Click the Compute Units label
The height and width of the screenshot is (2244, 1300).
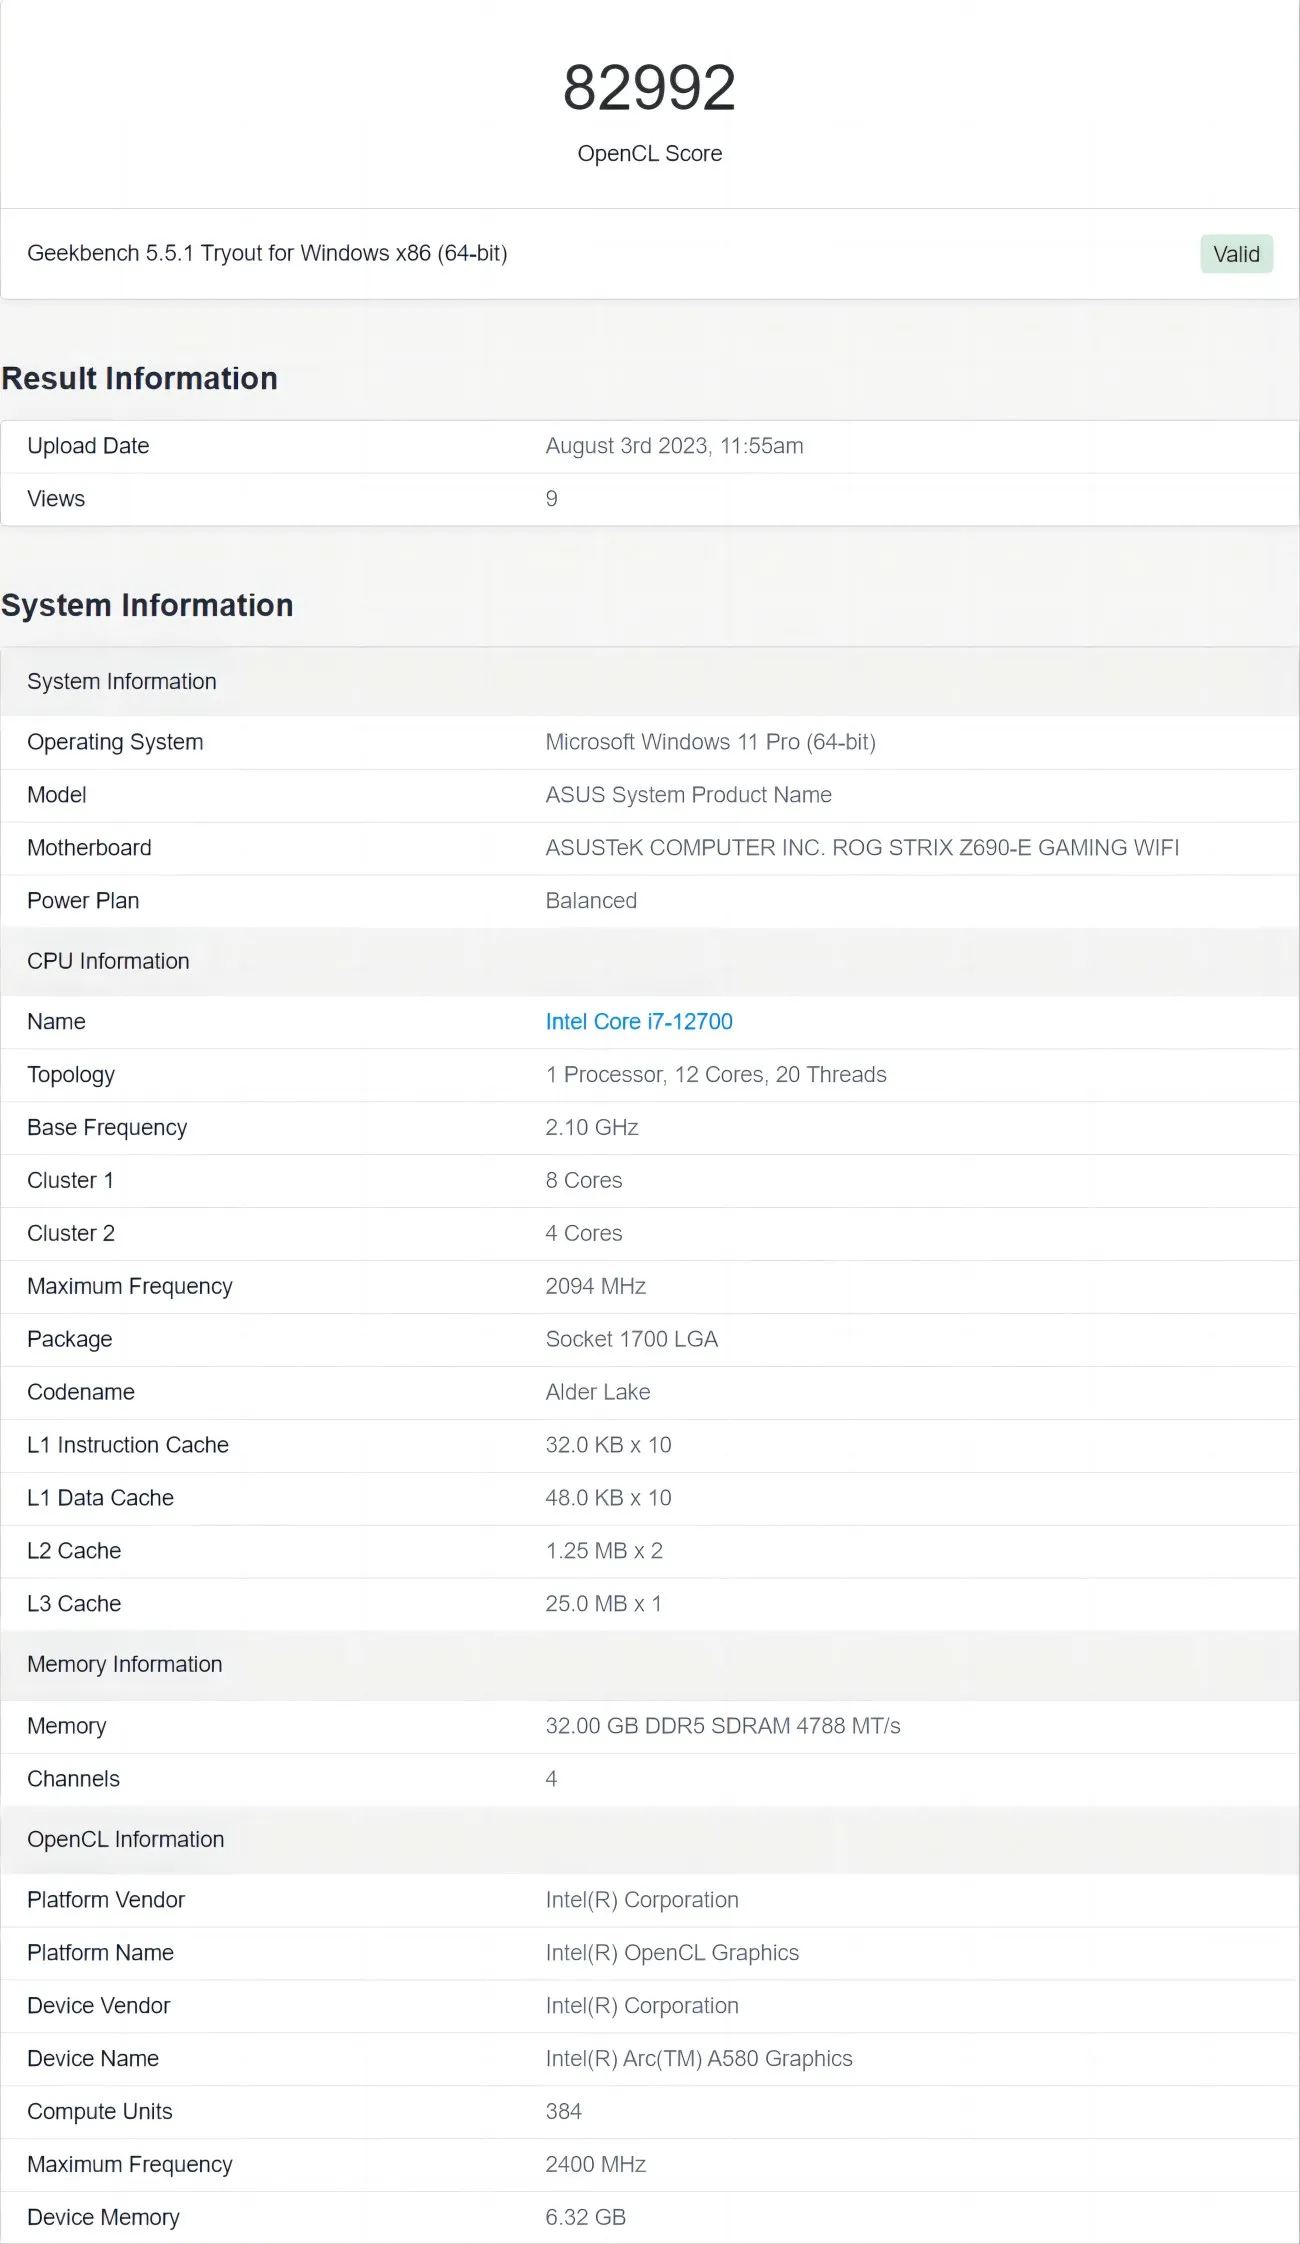coord(100,2112)
